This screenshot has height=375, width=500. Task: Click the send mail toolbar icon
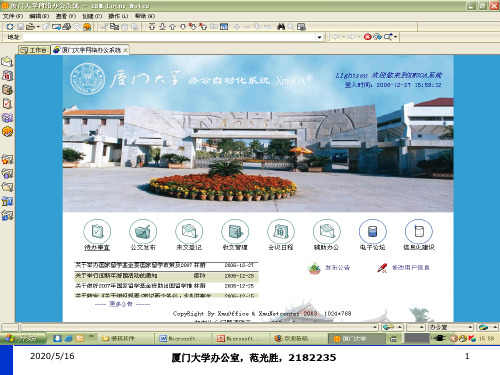[56, 27]
